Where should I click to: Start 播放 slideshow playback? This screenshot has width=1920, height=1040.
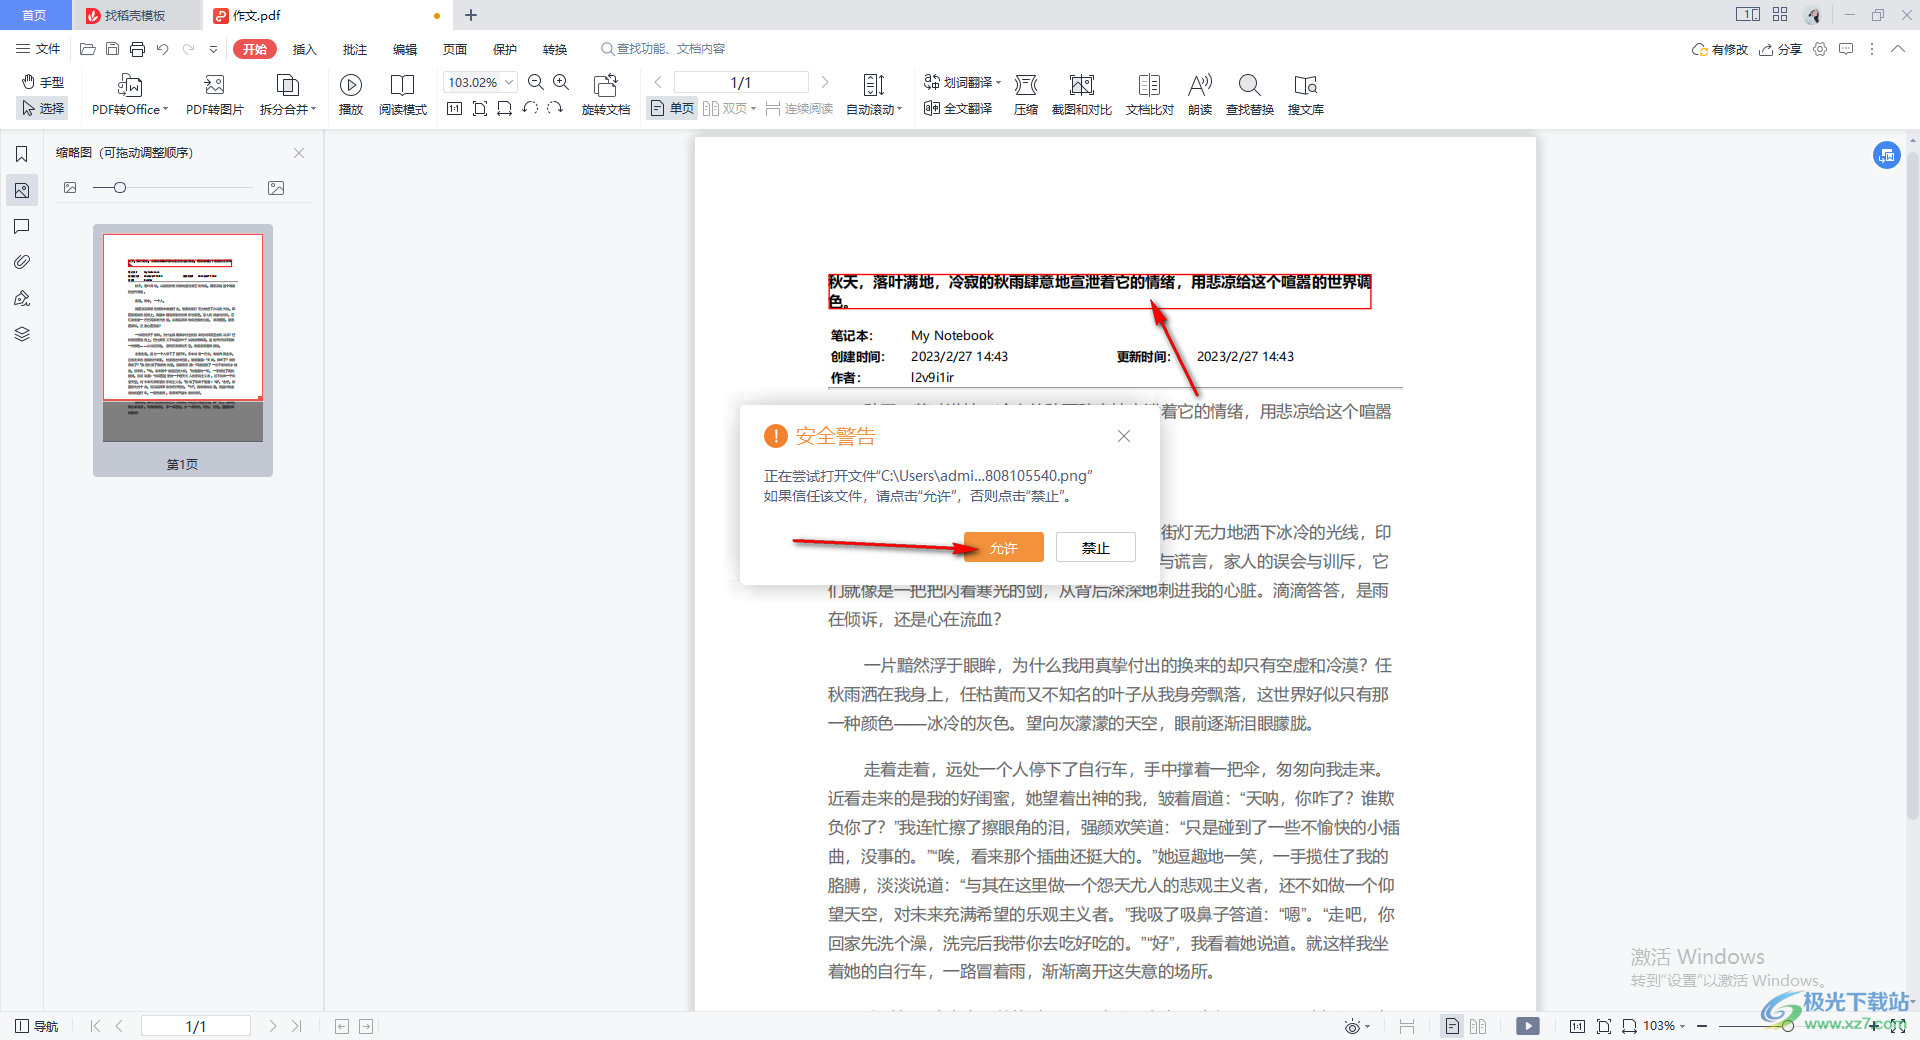351,95
